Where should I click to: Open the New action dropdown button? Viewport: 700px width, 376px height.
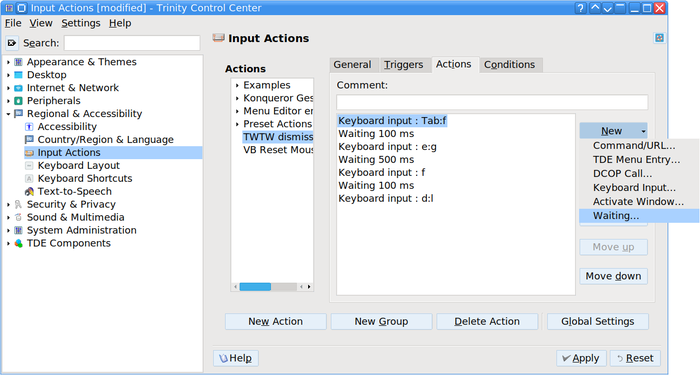pyautogui.click(x=613, y=131)
